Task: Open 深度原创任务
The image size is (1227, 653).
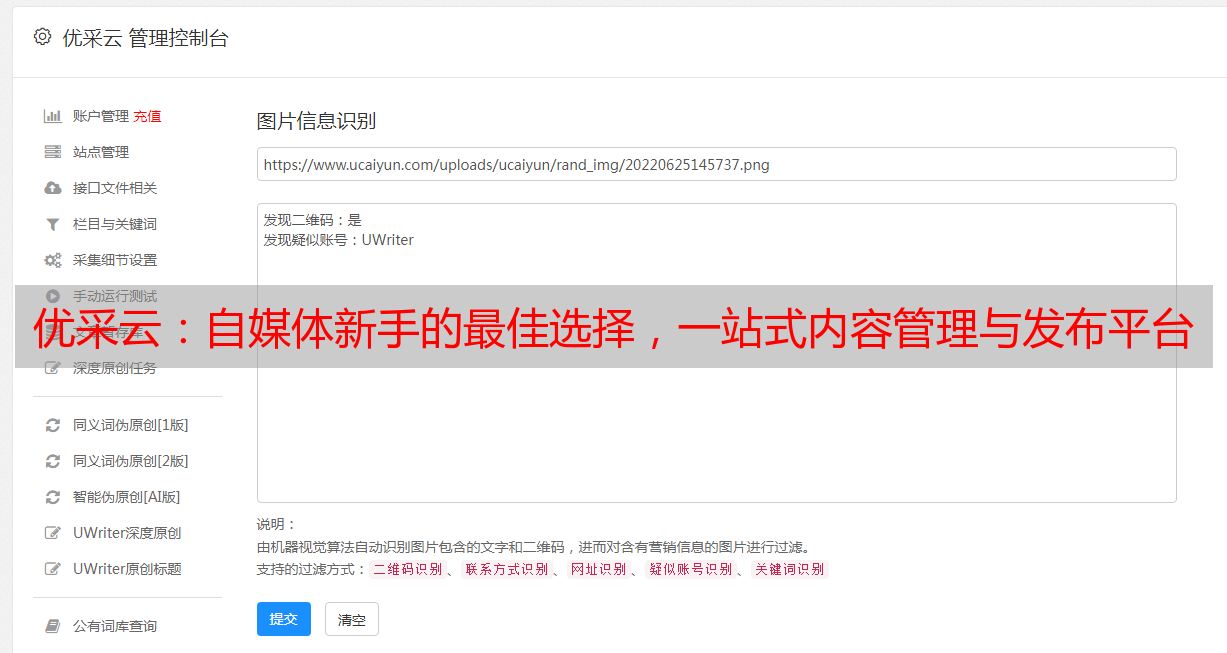Action: (x=115, y=368)
